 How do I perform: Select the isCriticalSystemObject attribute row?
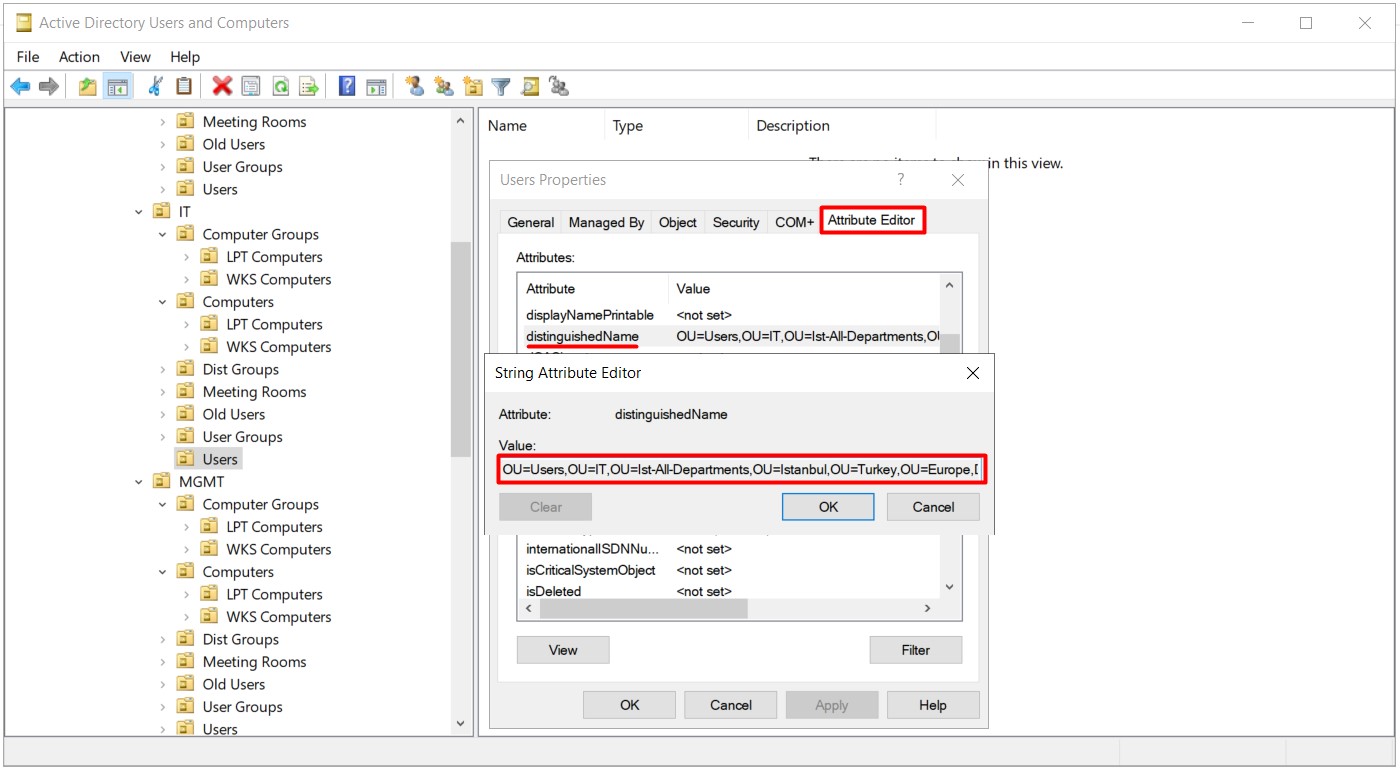pos(730,570)
